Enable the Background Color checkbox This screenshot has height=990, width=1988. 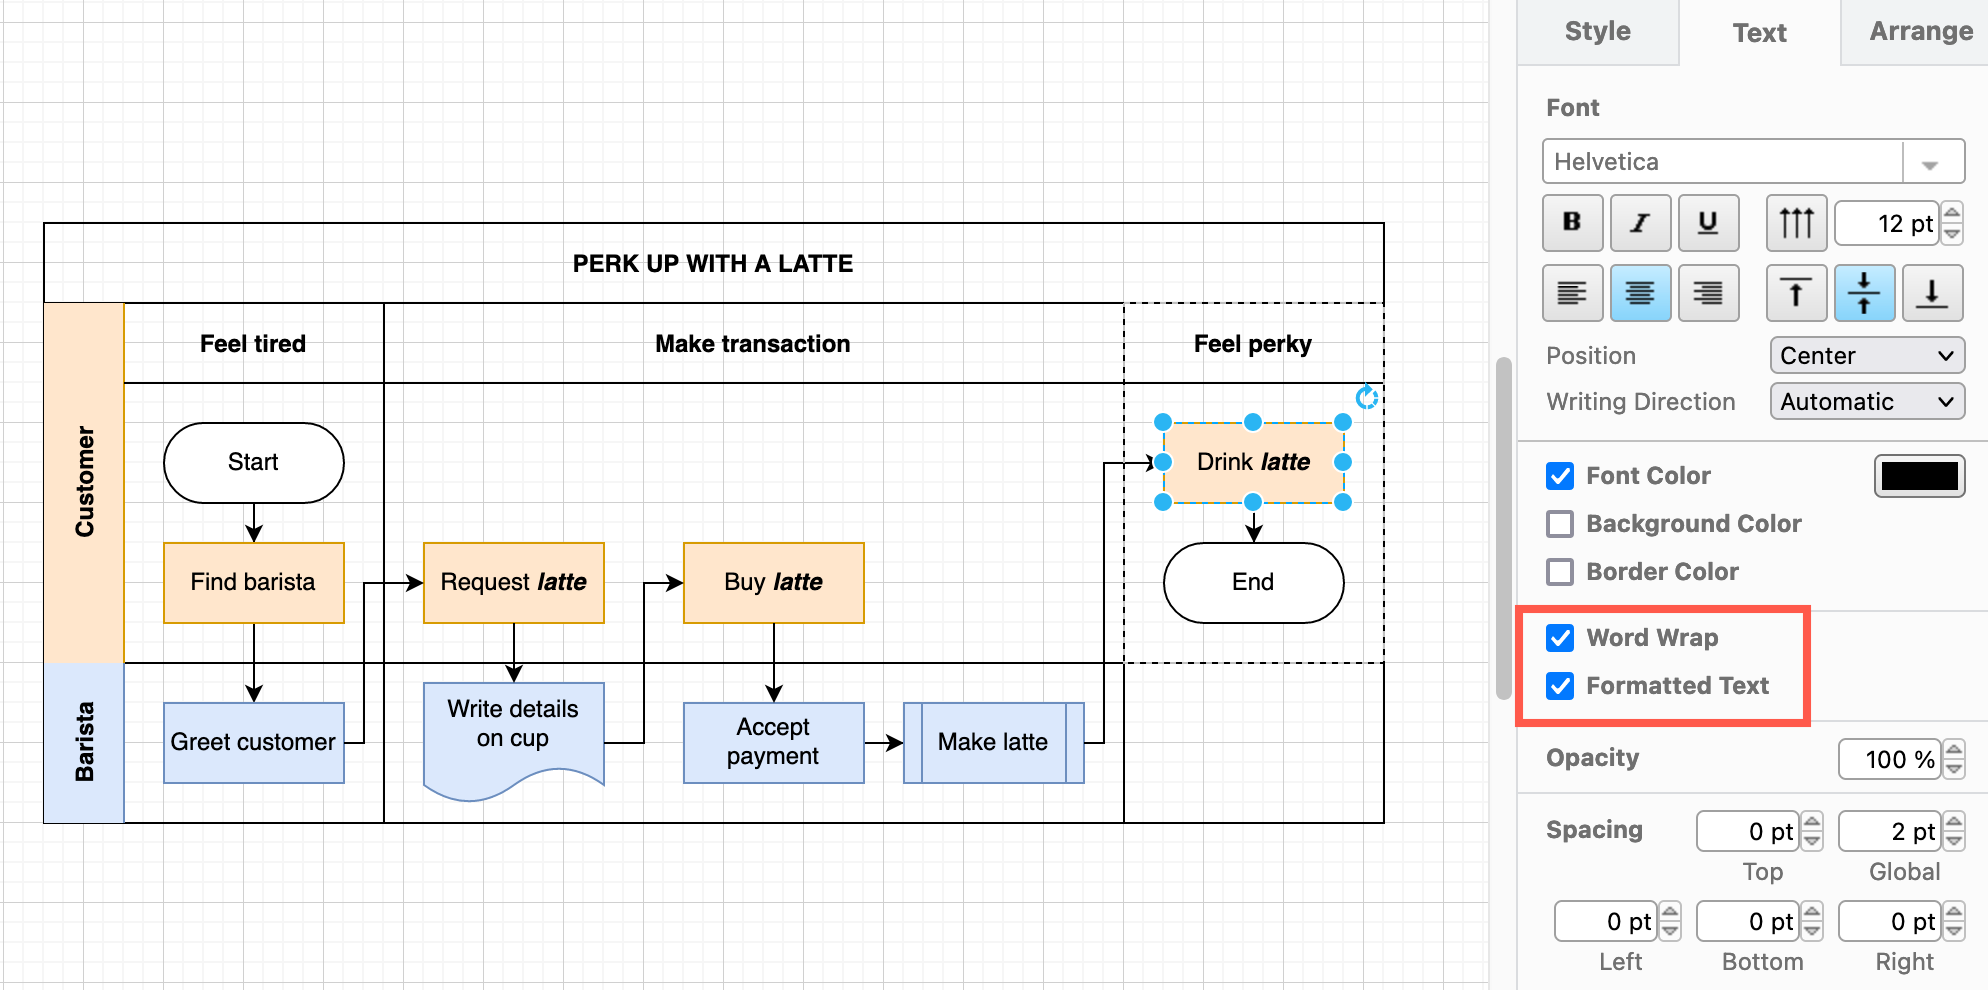(x=1560, y=524)
